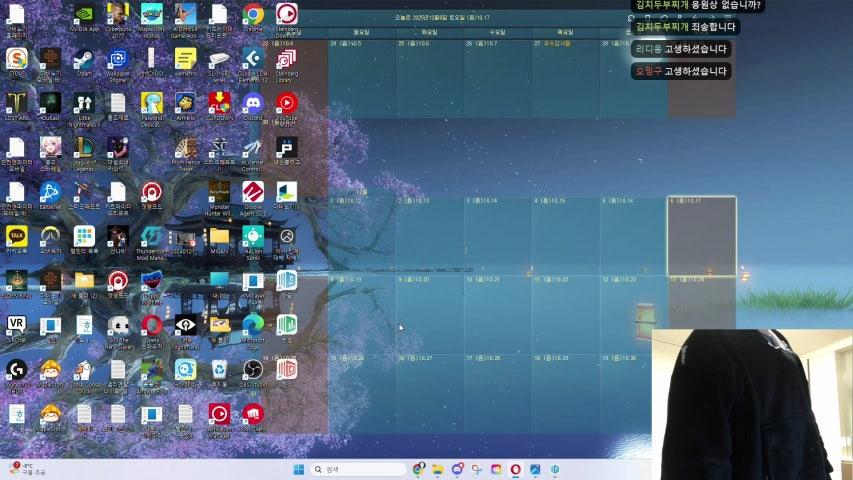The image size is (853, 480).
Task: Open File Explorer from the taskbar
Action: point(437,469)
